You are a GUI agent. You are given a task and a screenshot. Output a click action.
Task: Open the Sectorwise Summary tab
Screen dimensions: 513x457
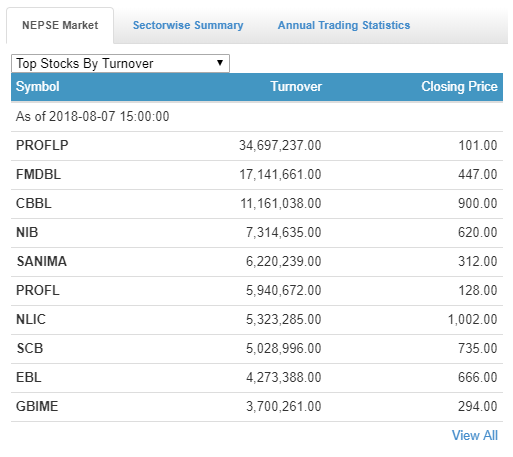click(188, 25)
